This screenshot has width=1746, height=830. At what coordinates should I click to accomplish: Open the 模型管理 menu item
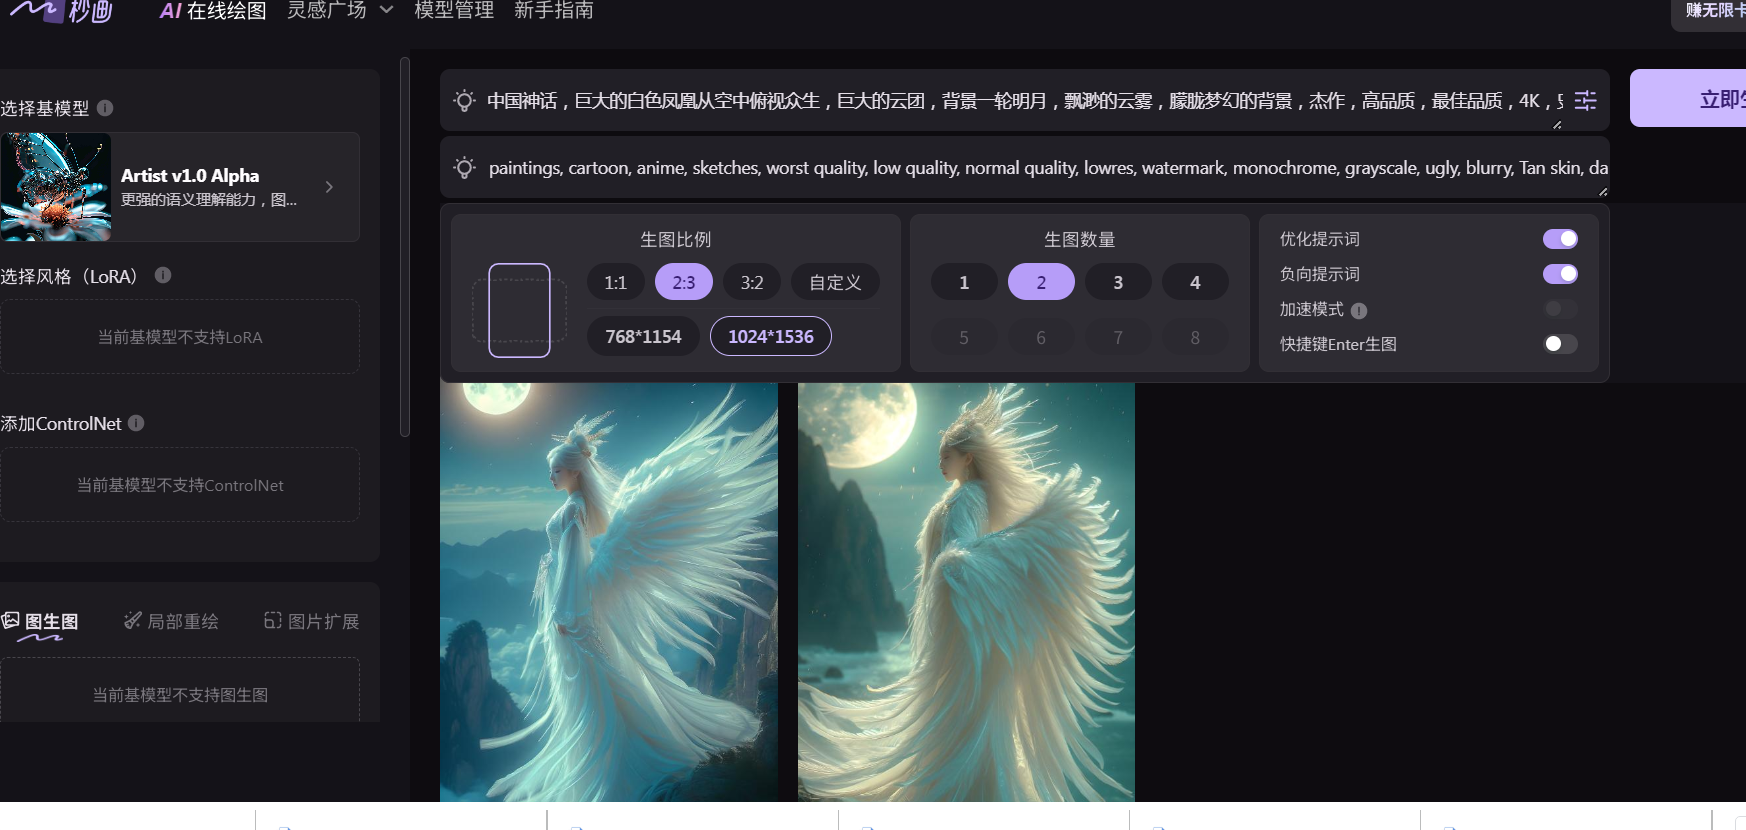pyautogui.click(x=454, y=10)
